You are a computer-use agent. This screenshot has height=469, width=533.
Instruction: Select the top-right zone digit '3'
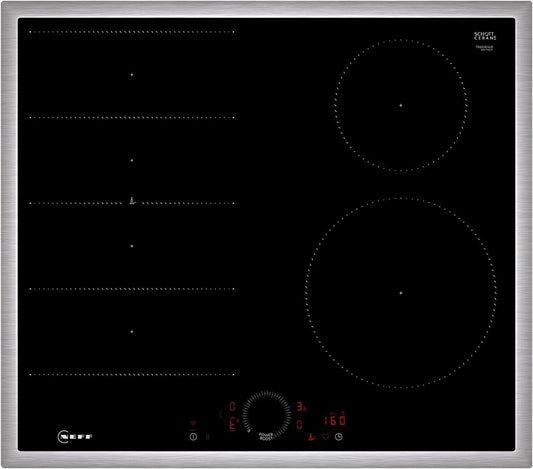tap(300, 406)
